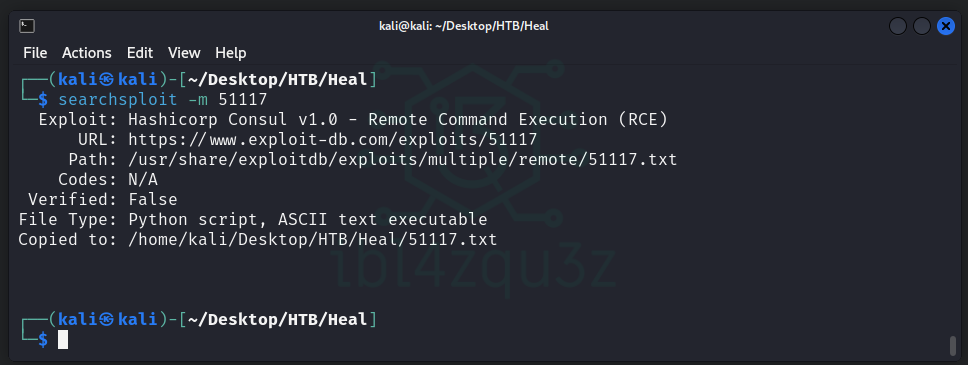Screen dimensions: 968x365
Task: Click the terminal icon in title bar
Action: pyautogui.click(x=27, y=26)
